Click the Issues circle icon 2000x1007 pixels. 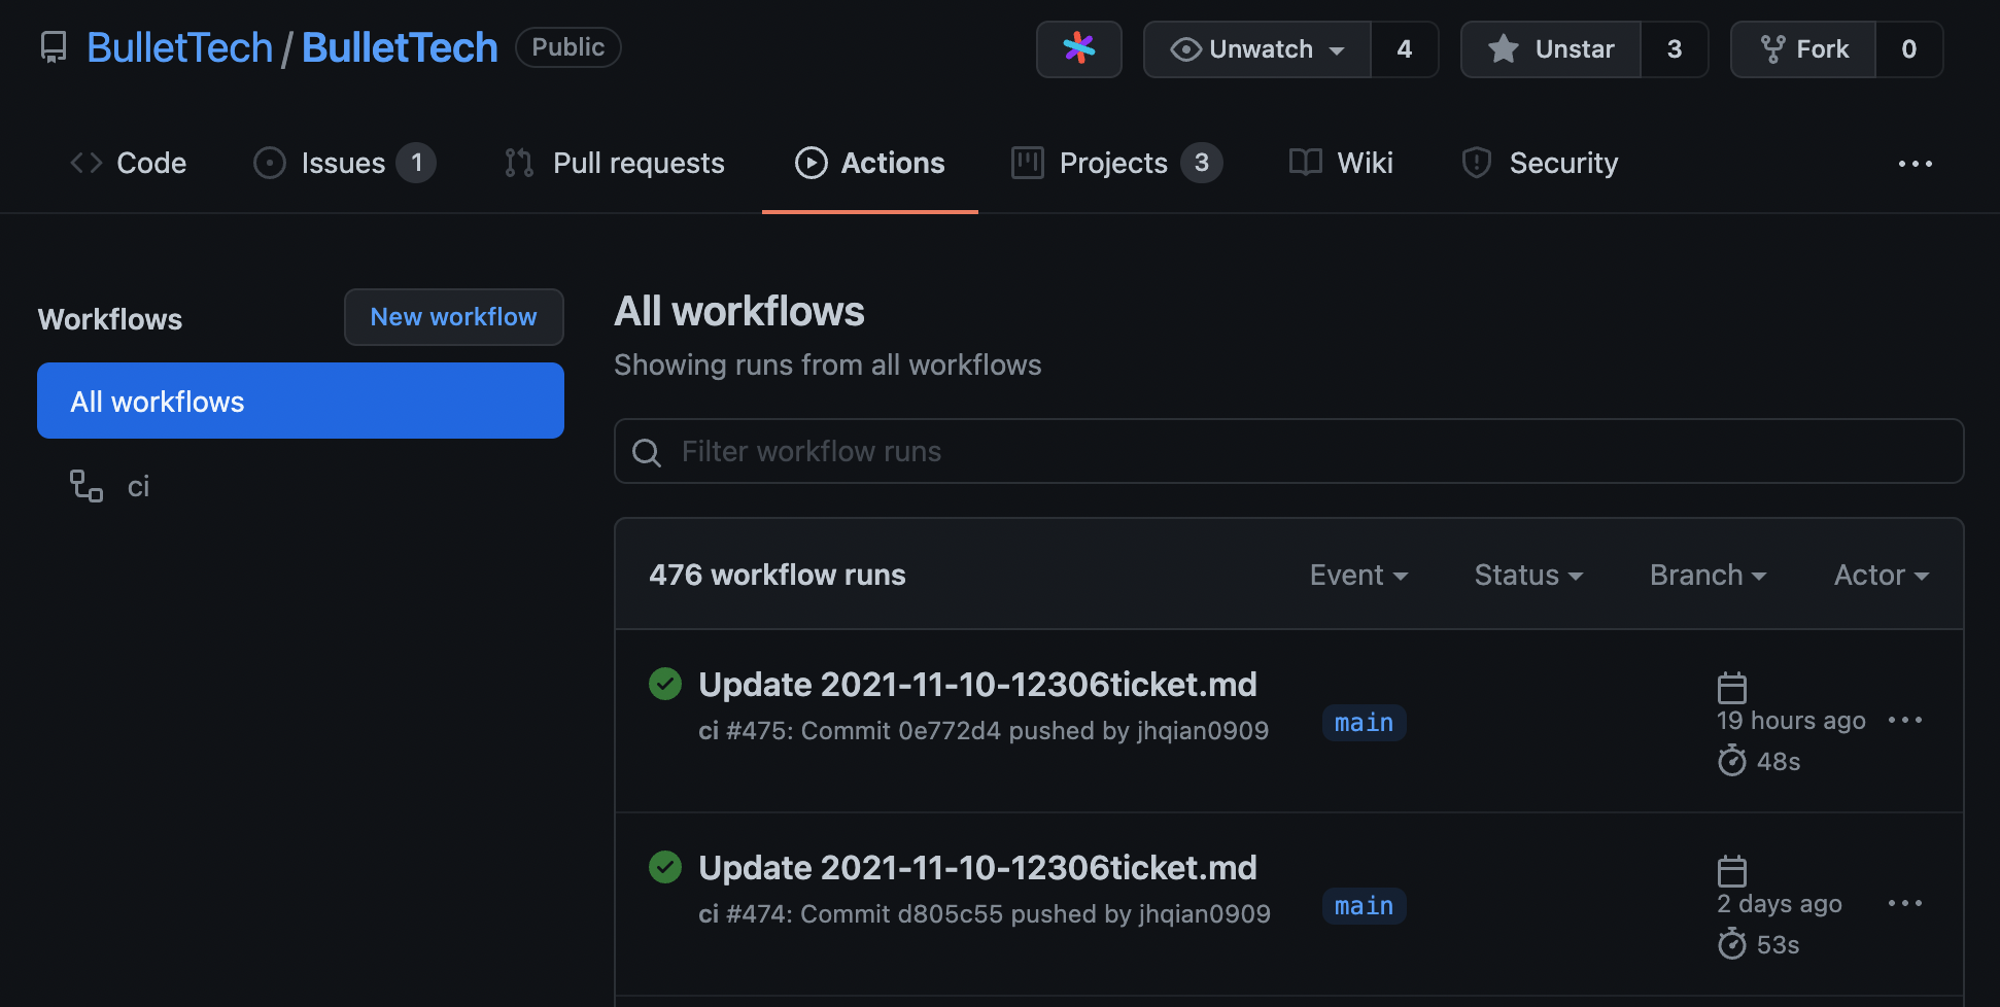pyautogui.click(x=269, y=163)
